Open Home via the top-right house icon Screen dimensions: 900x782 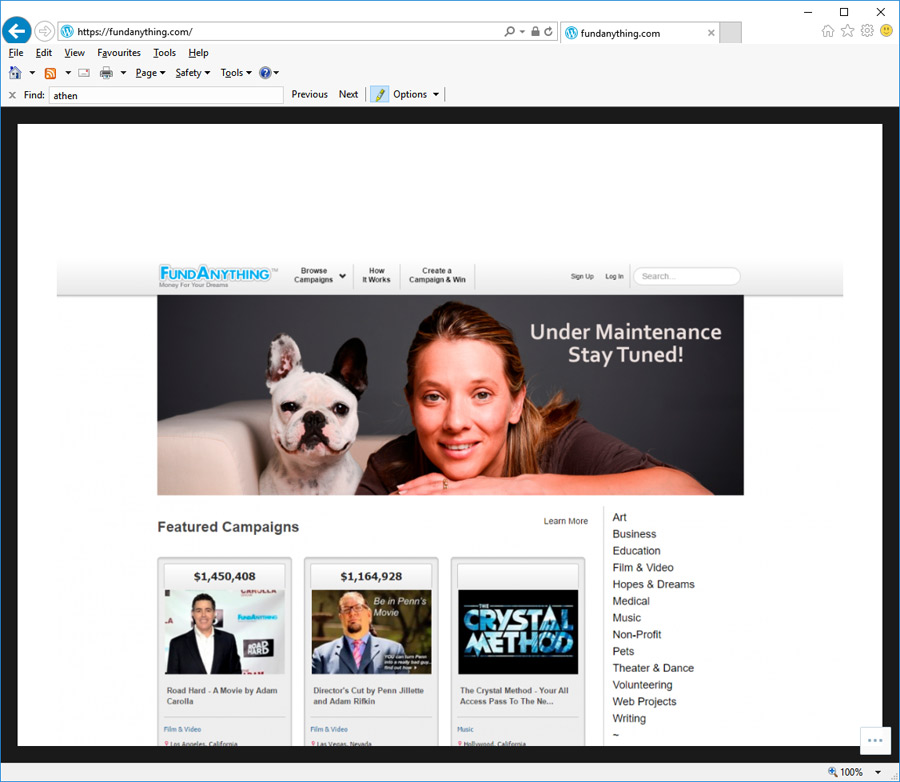828,31
